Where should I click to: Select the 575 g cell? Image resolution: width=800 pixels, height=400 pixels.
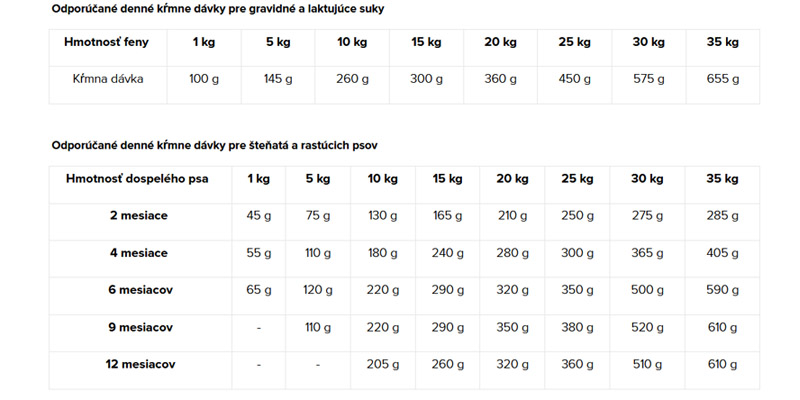649,78
